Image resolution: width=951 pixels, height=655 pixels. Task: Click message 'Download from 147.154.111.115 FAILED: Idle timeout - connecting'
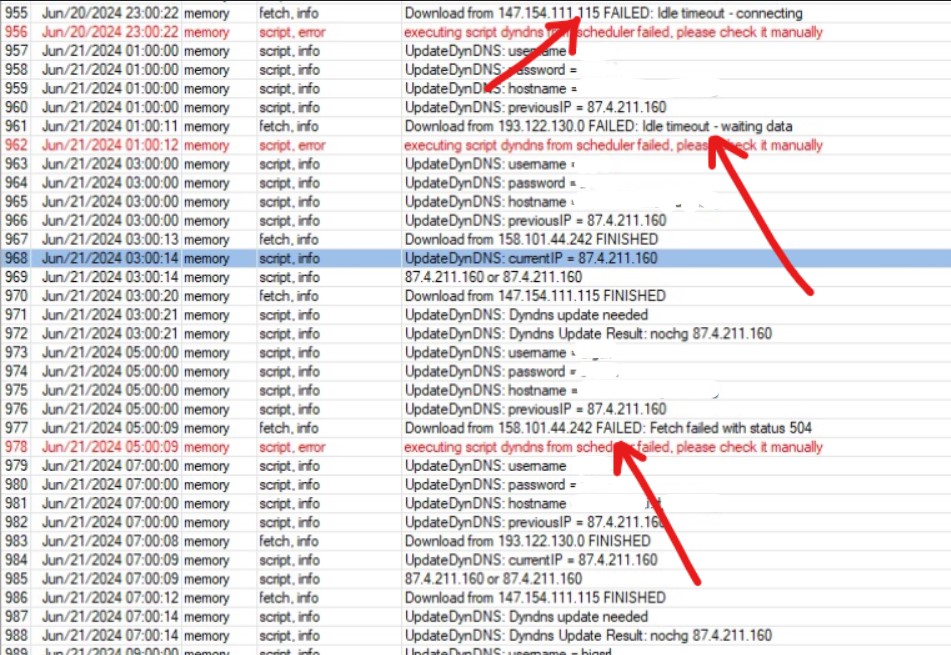[603, 13]
